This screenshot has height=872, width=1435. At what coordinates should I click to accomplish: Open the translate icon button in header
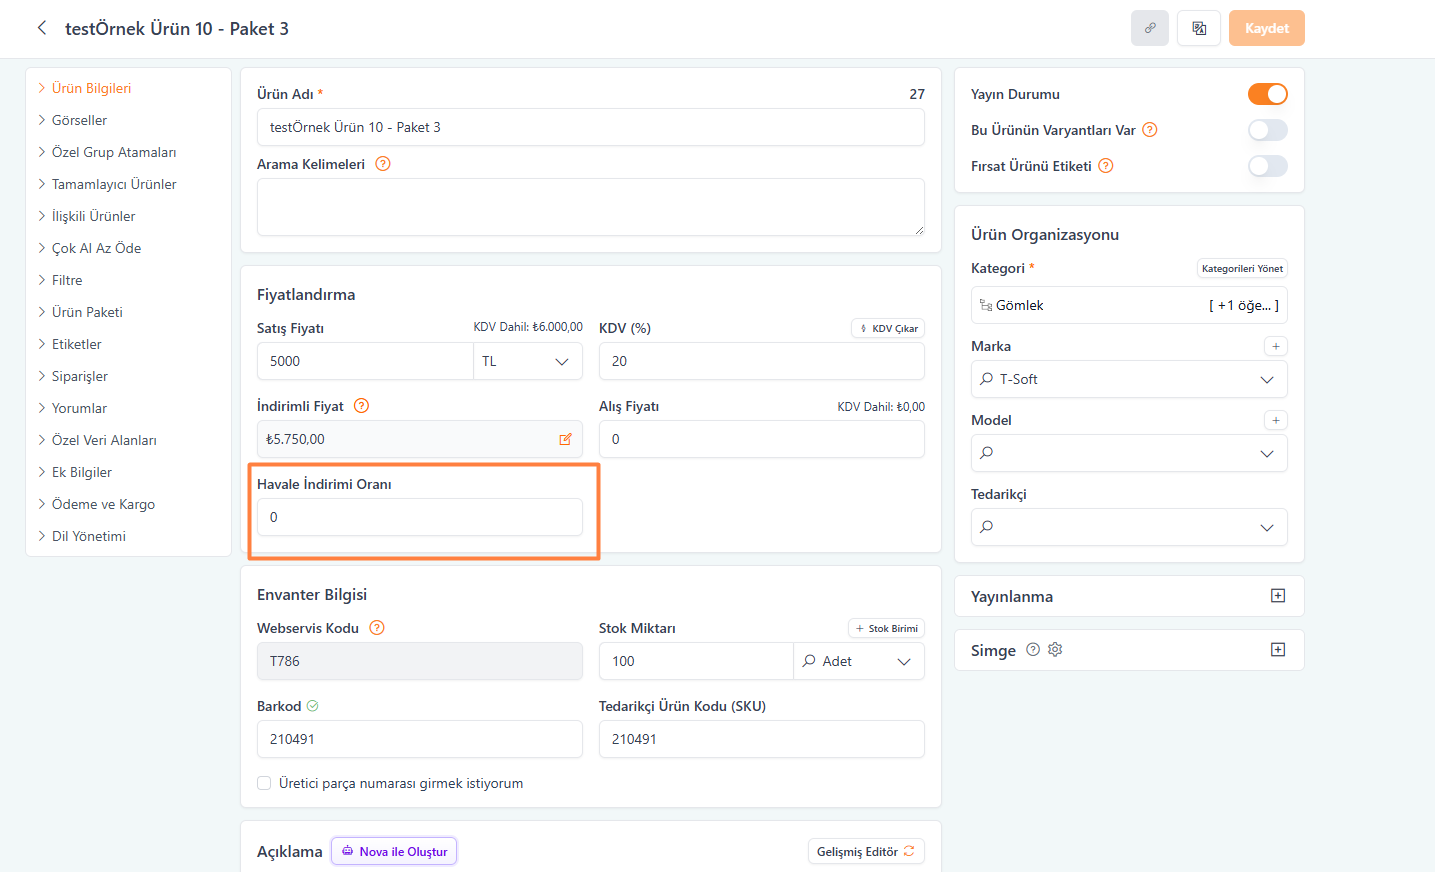[x=1199, y=28]
